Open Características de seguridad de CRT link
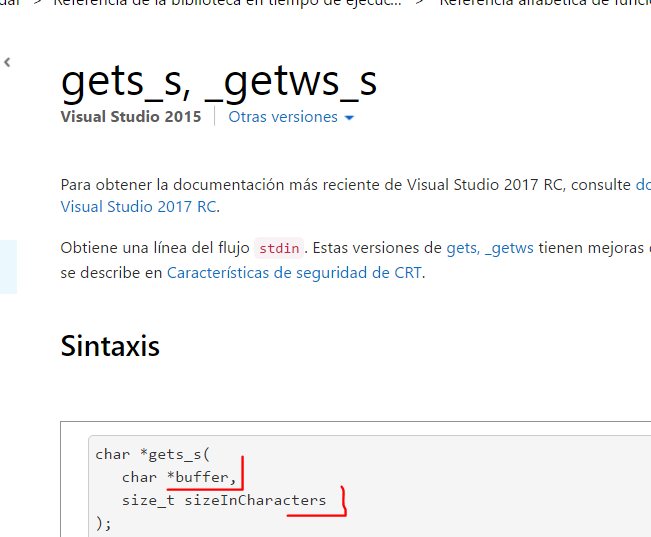 coord(295,272)
